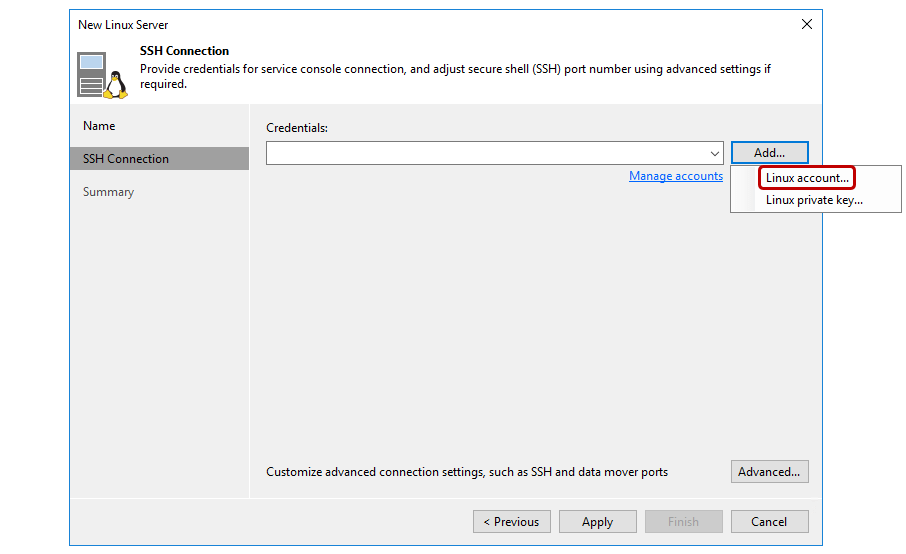This screenshot has width=906, height=554.
Task: Click the Finish button
Action: point(684,522)
